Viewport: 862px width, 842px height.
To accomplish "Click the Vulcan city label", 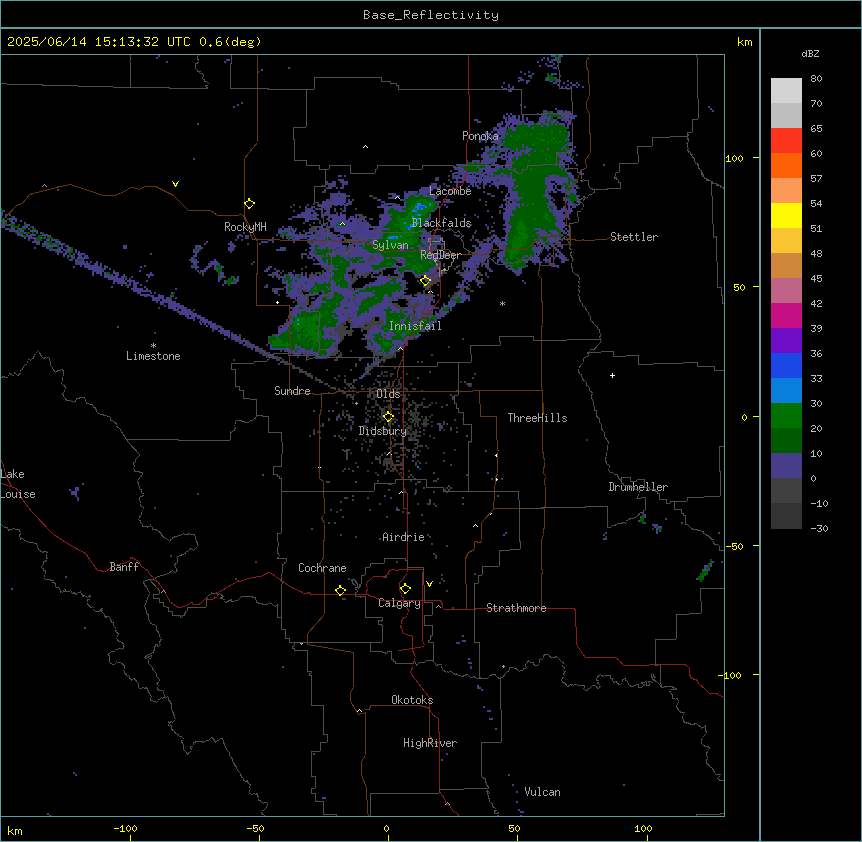I will tap(542, 792).
